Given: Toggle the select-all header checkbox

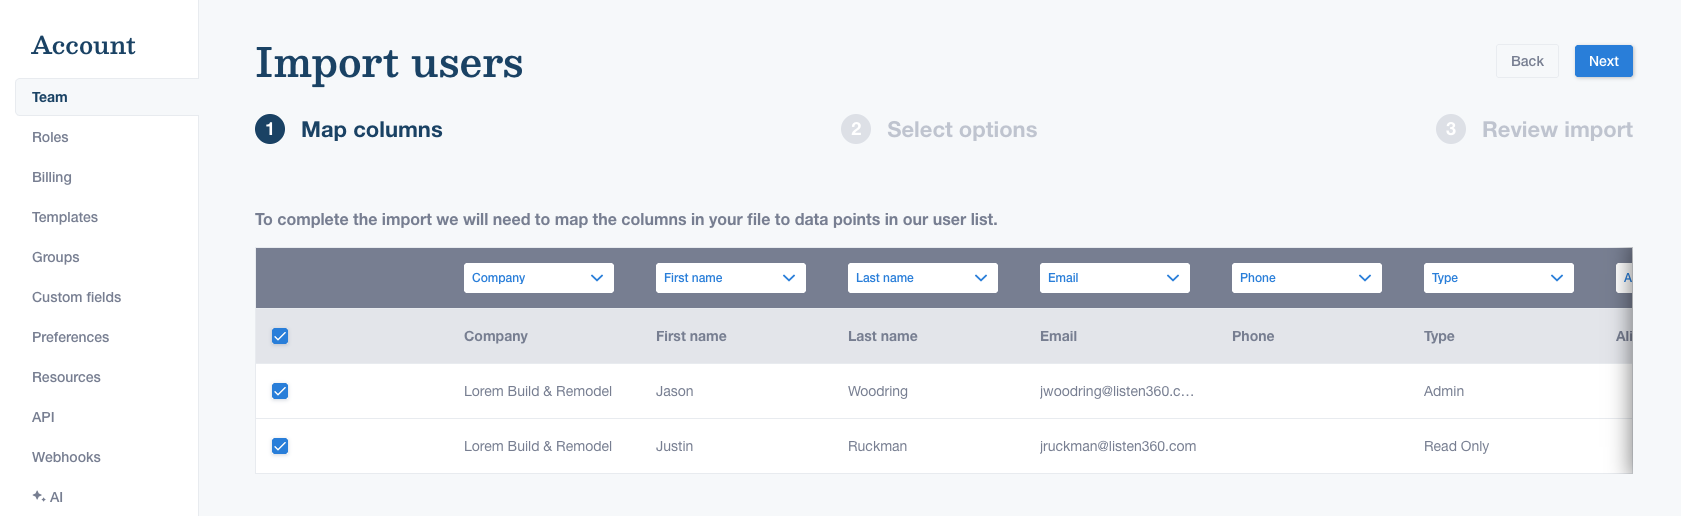Looking at the screenshot, I should coord(280,336).
